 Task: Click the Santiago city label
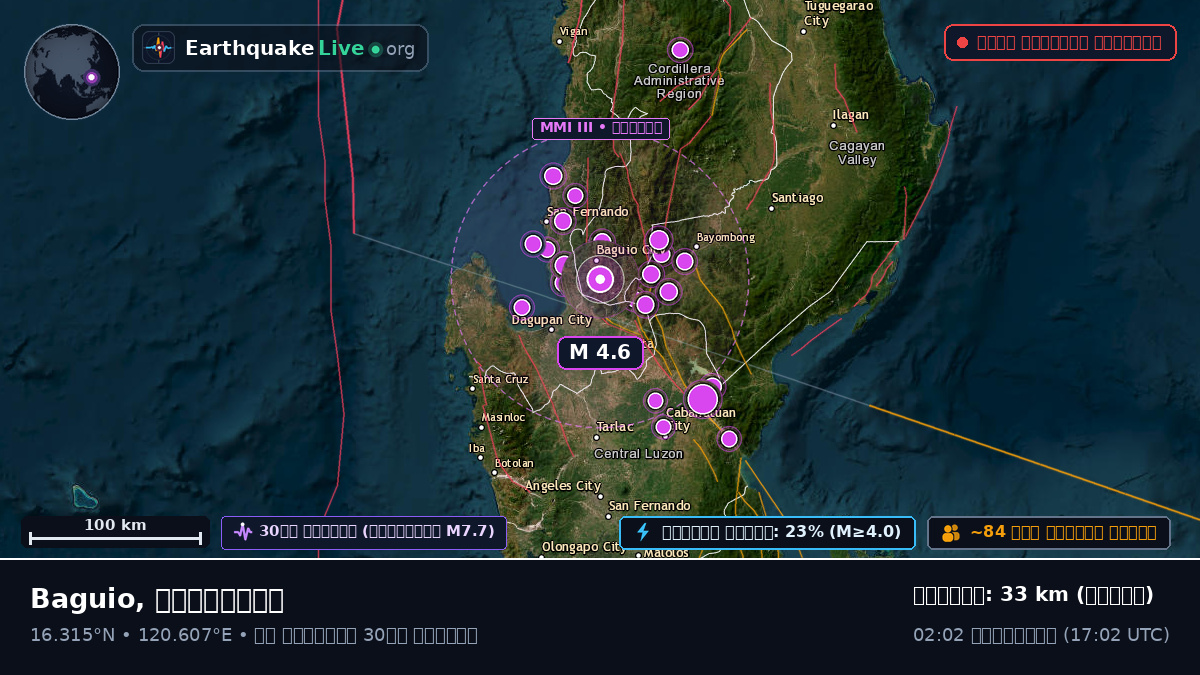coord(798,198)
